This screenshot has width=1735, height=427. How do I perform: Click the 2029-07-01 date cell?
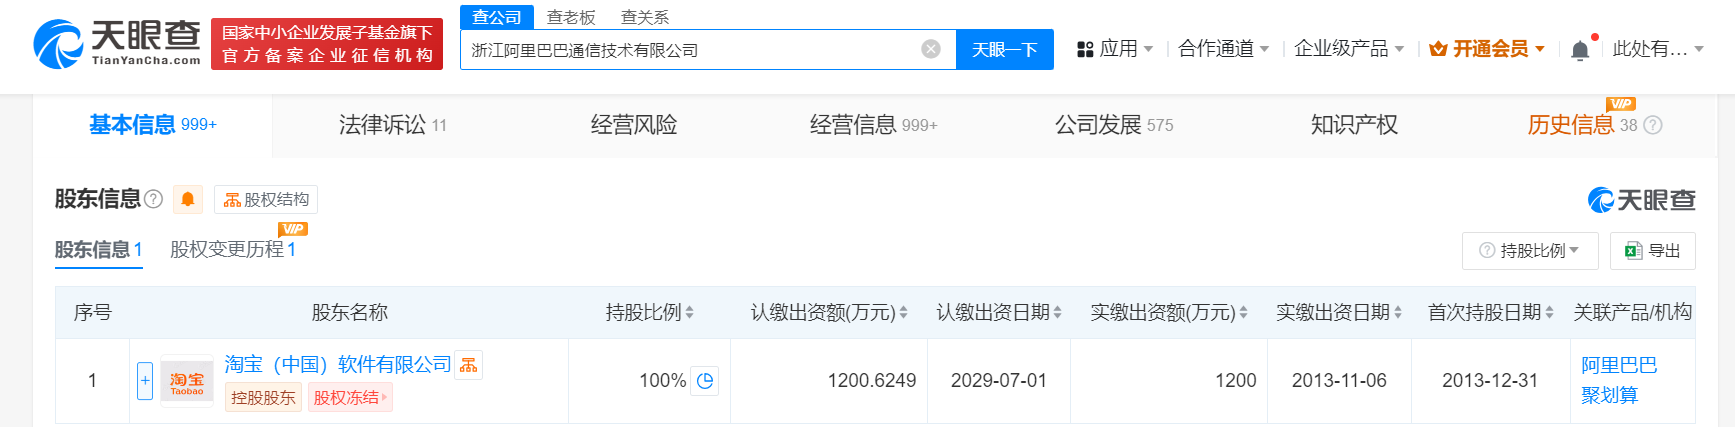(999, 380)
